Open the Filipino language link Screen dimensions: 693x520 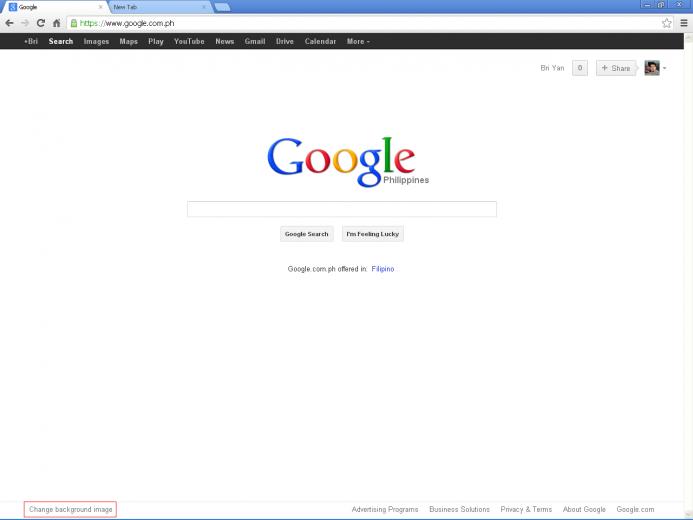click(x=383, y=269)
